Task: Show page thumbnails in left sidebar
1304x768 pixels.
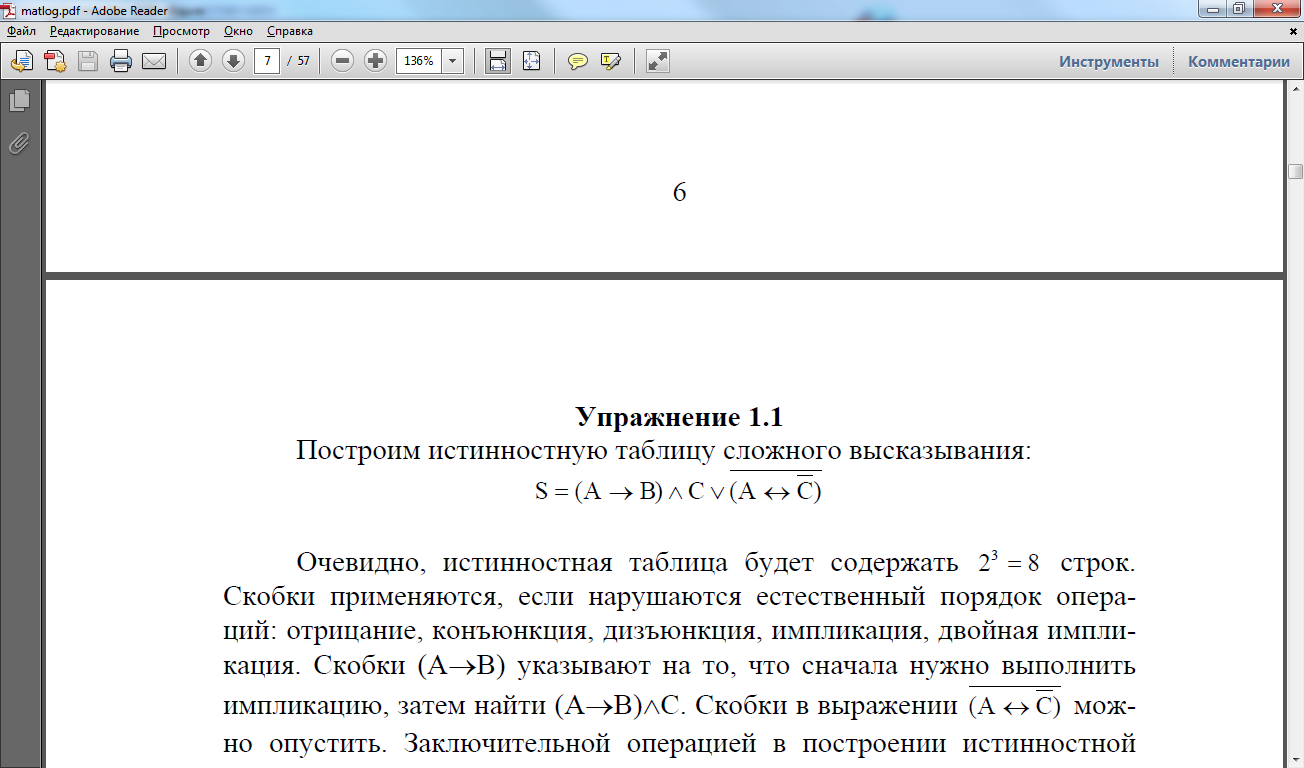Action: (x=19, y=100)
